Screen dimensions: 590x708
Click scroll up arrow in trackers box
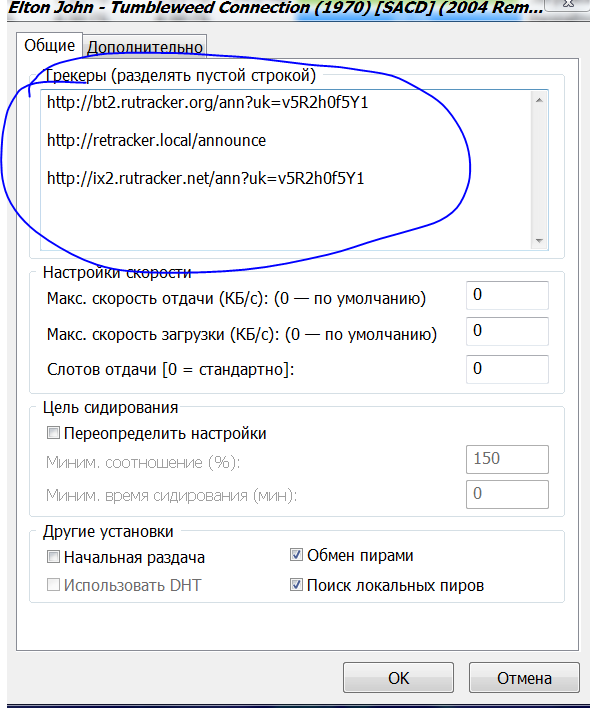click(x=539, y=100)
